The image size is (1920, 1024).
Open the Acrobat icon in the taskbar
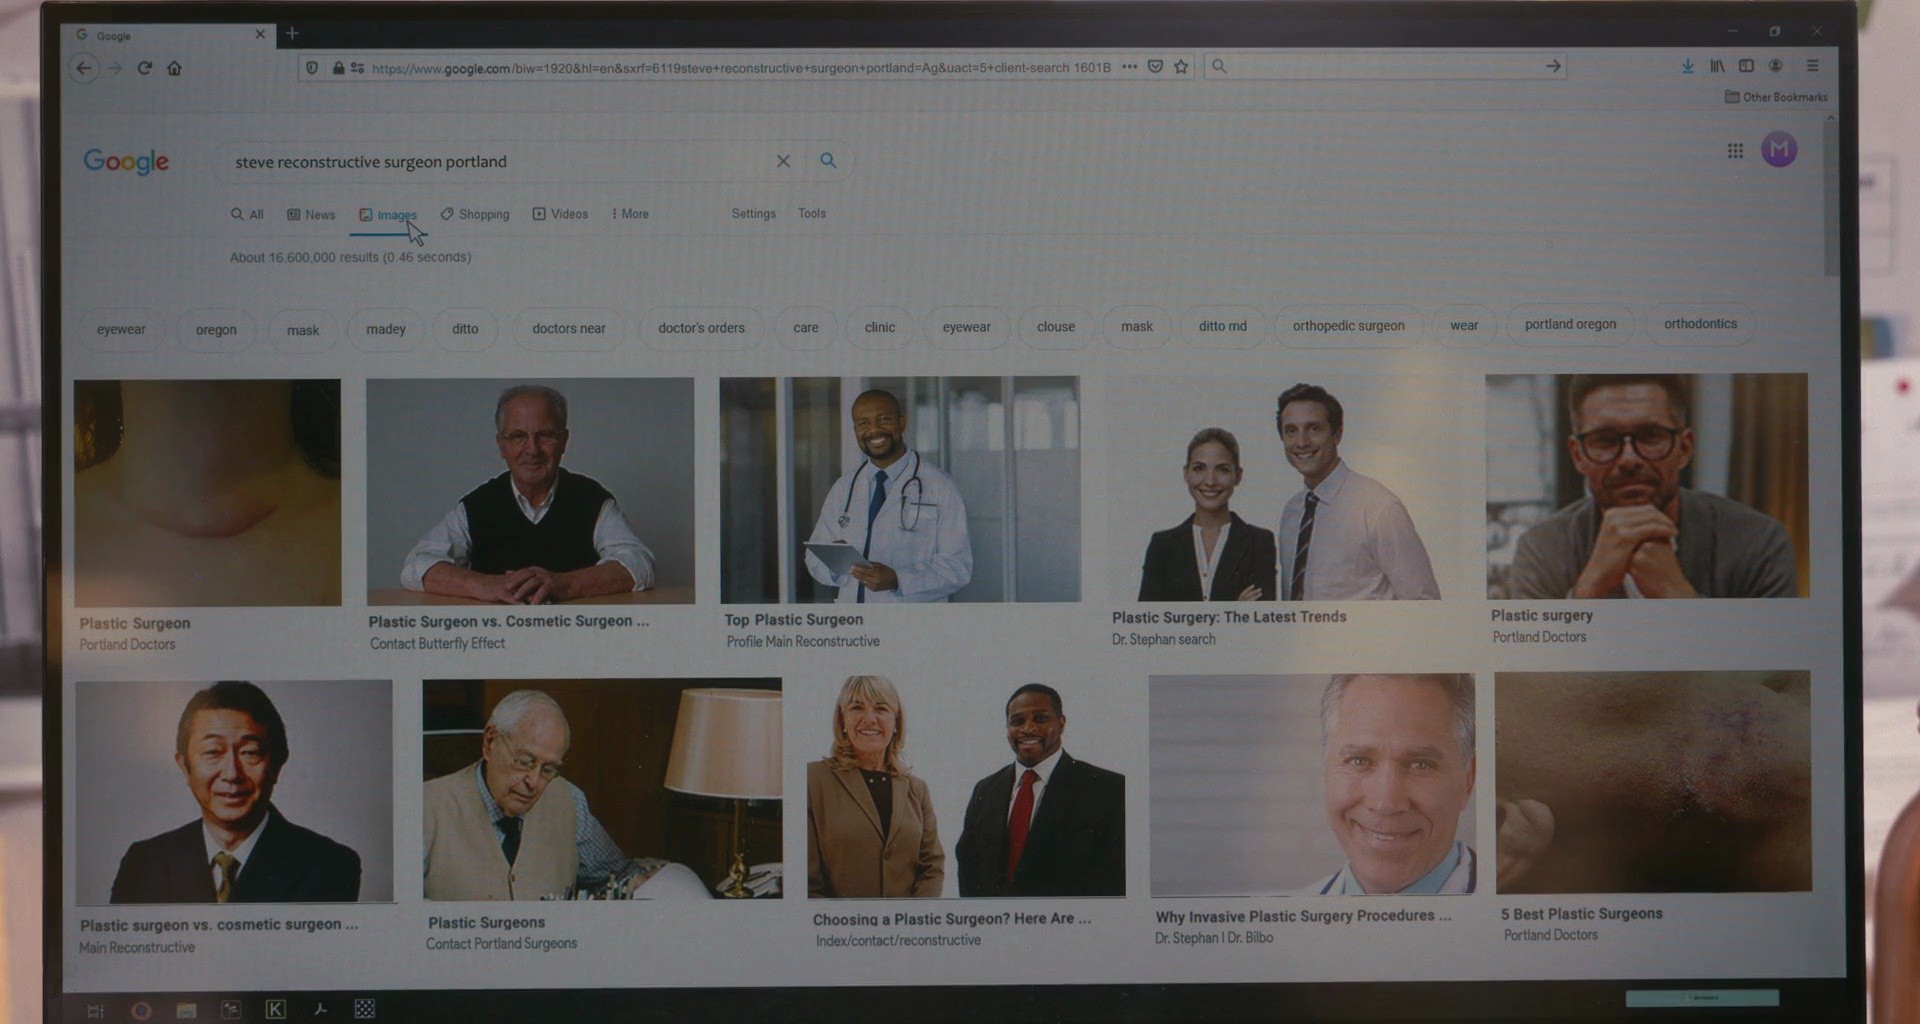coord(320,1009)
